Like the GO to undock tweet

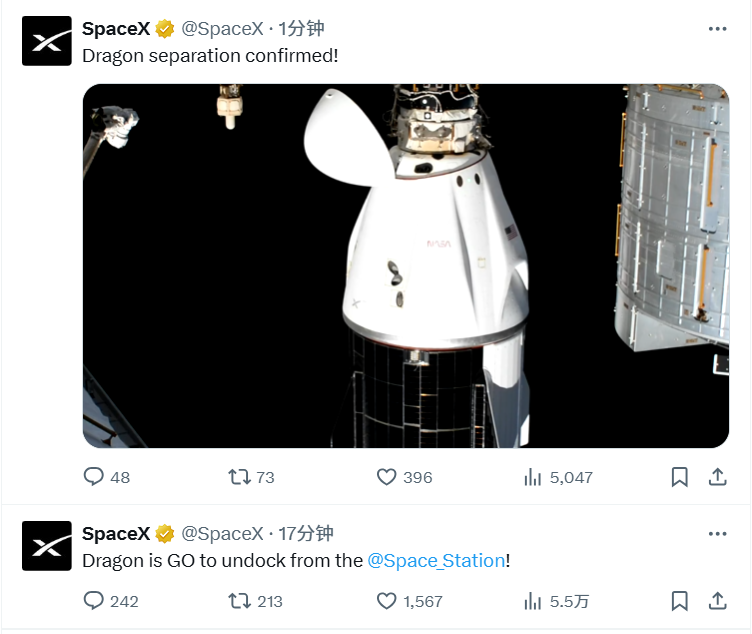click(x=387, y=601)
